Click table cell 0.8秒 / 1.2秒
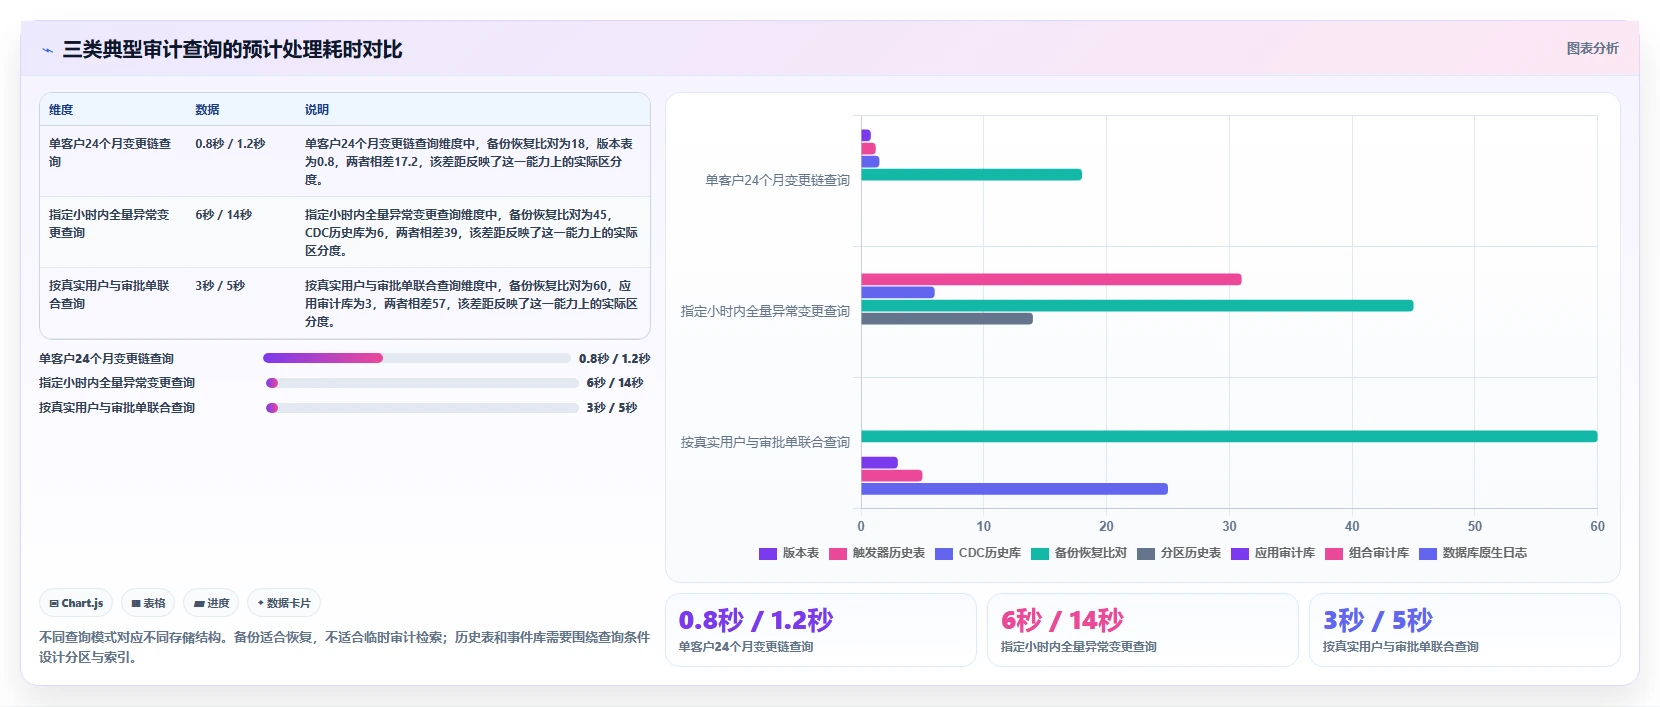Viewport: 1660px width, 707px height. pos(230,144)
